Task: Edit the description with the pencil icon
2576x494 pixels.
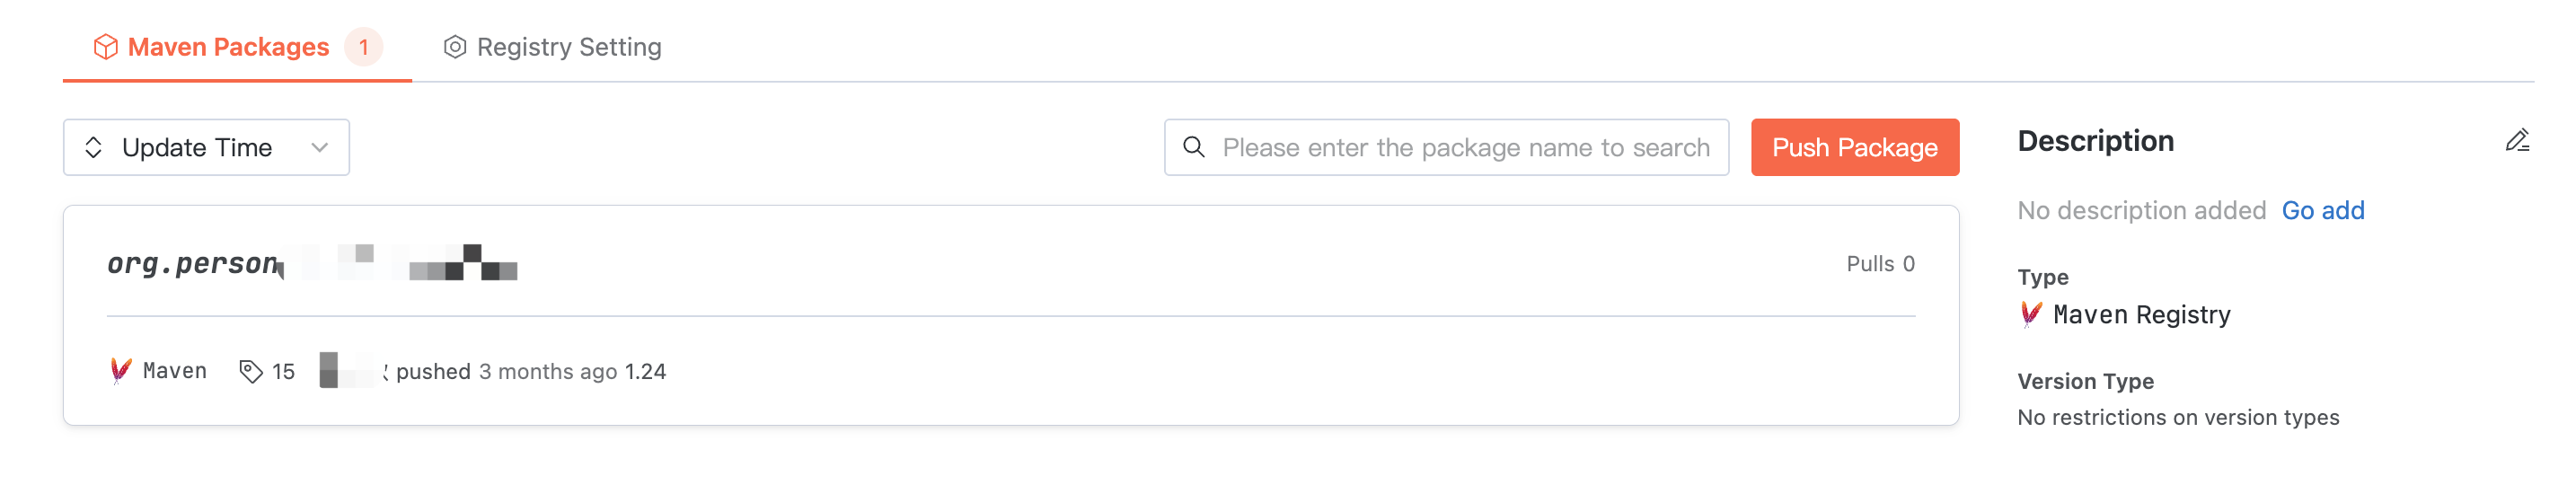Action: click(2516, 141)
